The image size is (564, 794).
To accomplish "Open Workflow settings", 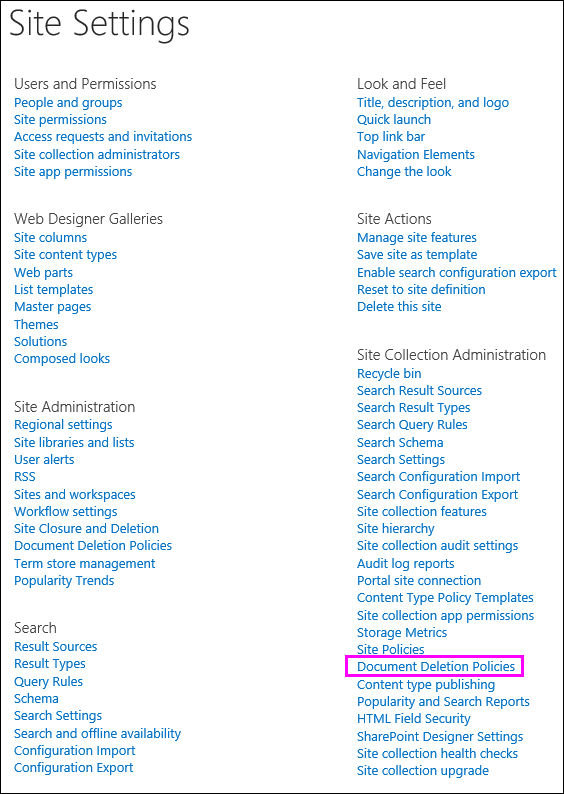I will click(65, 512).
